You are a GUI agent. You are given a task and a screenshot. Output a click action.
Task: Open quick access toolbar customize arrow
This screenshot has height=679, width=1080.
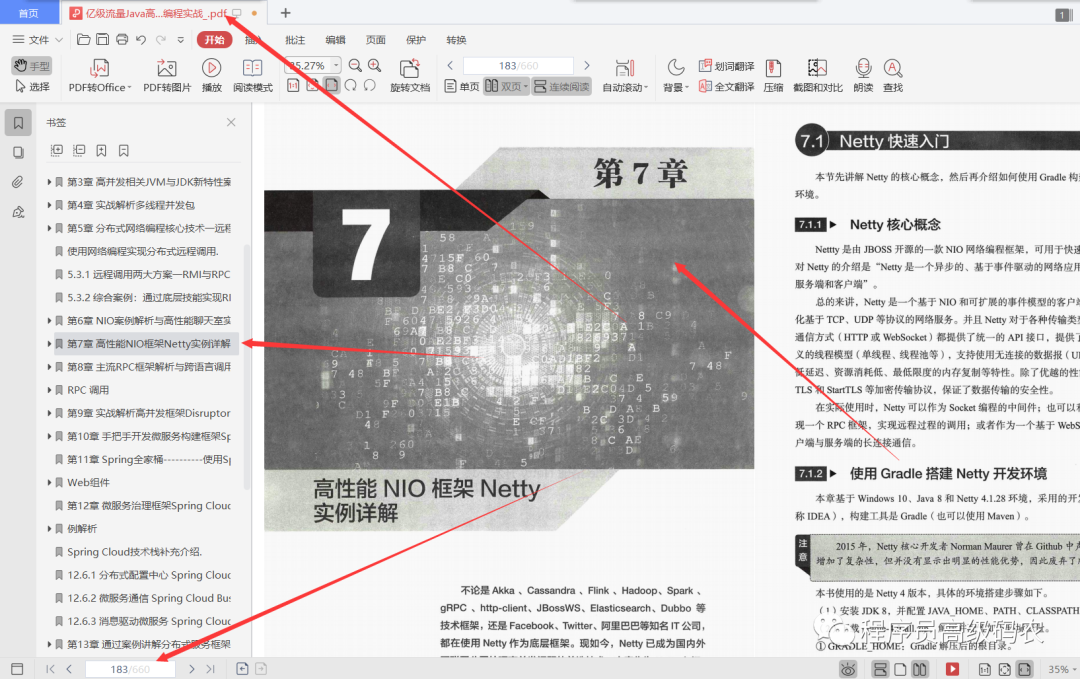pos(180,40)
